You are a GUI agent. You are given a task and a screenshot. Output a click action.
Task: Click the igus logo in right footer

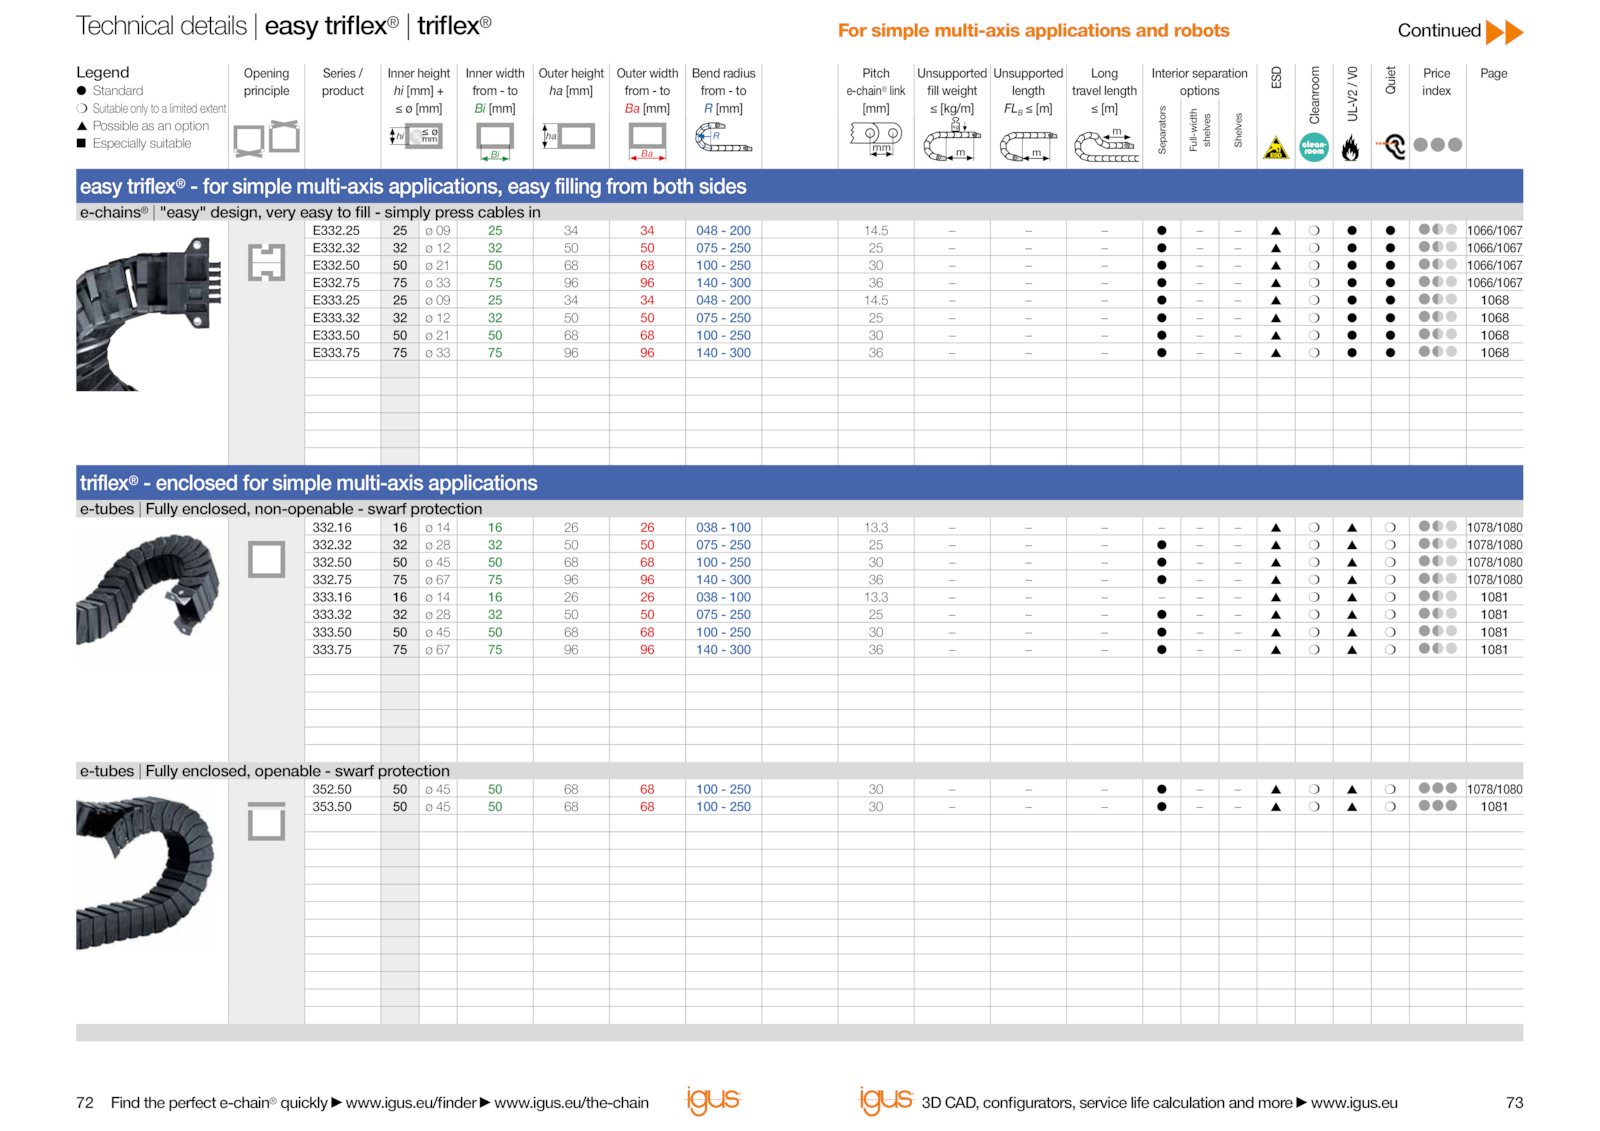886,1100
